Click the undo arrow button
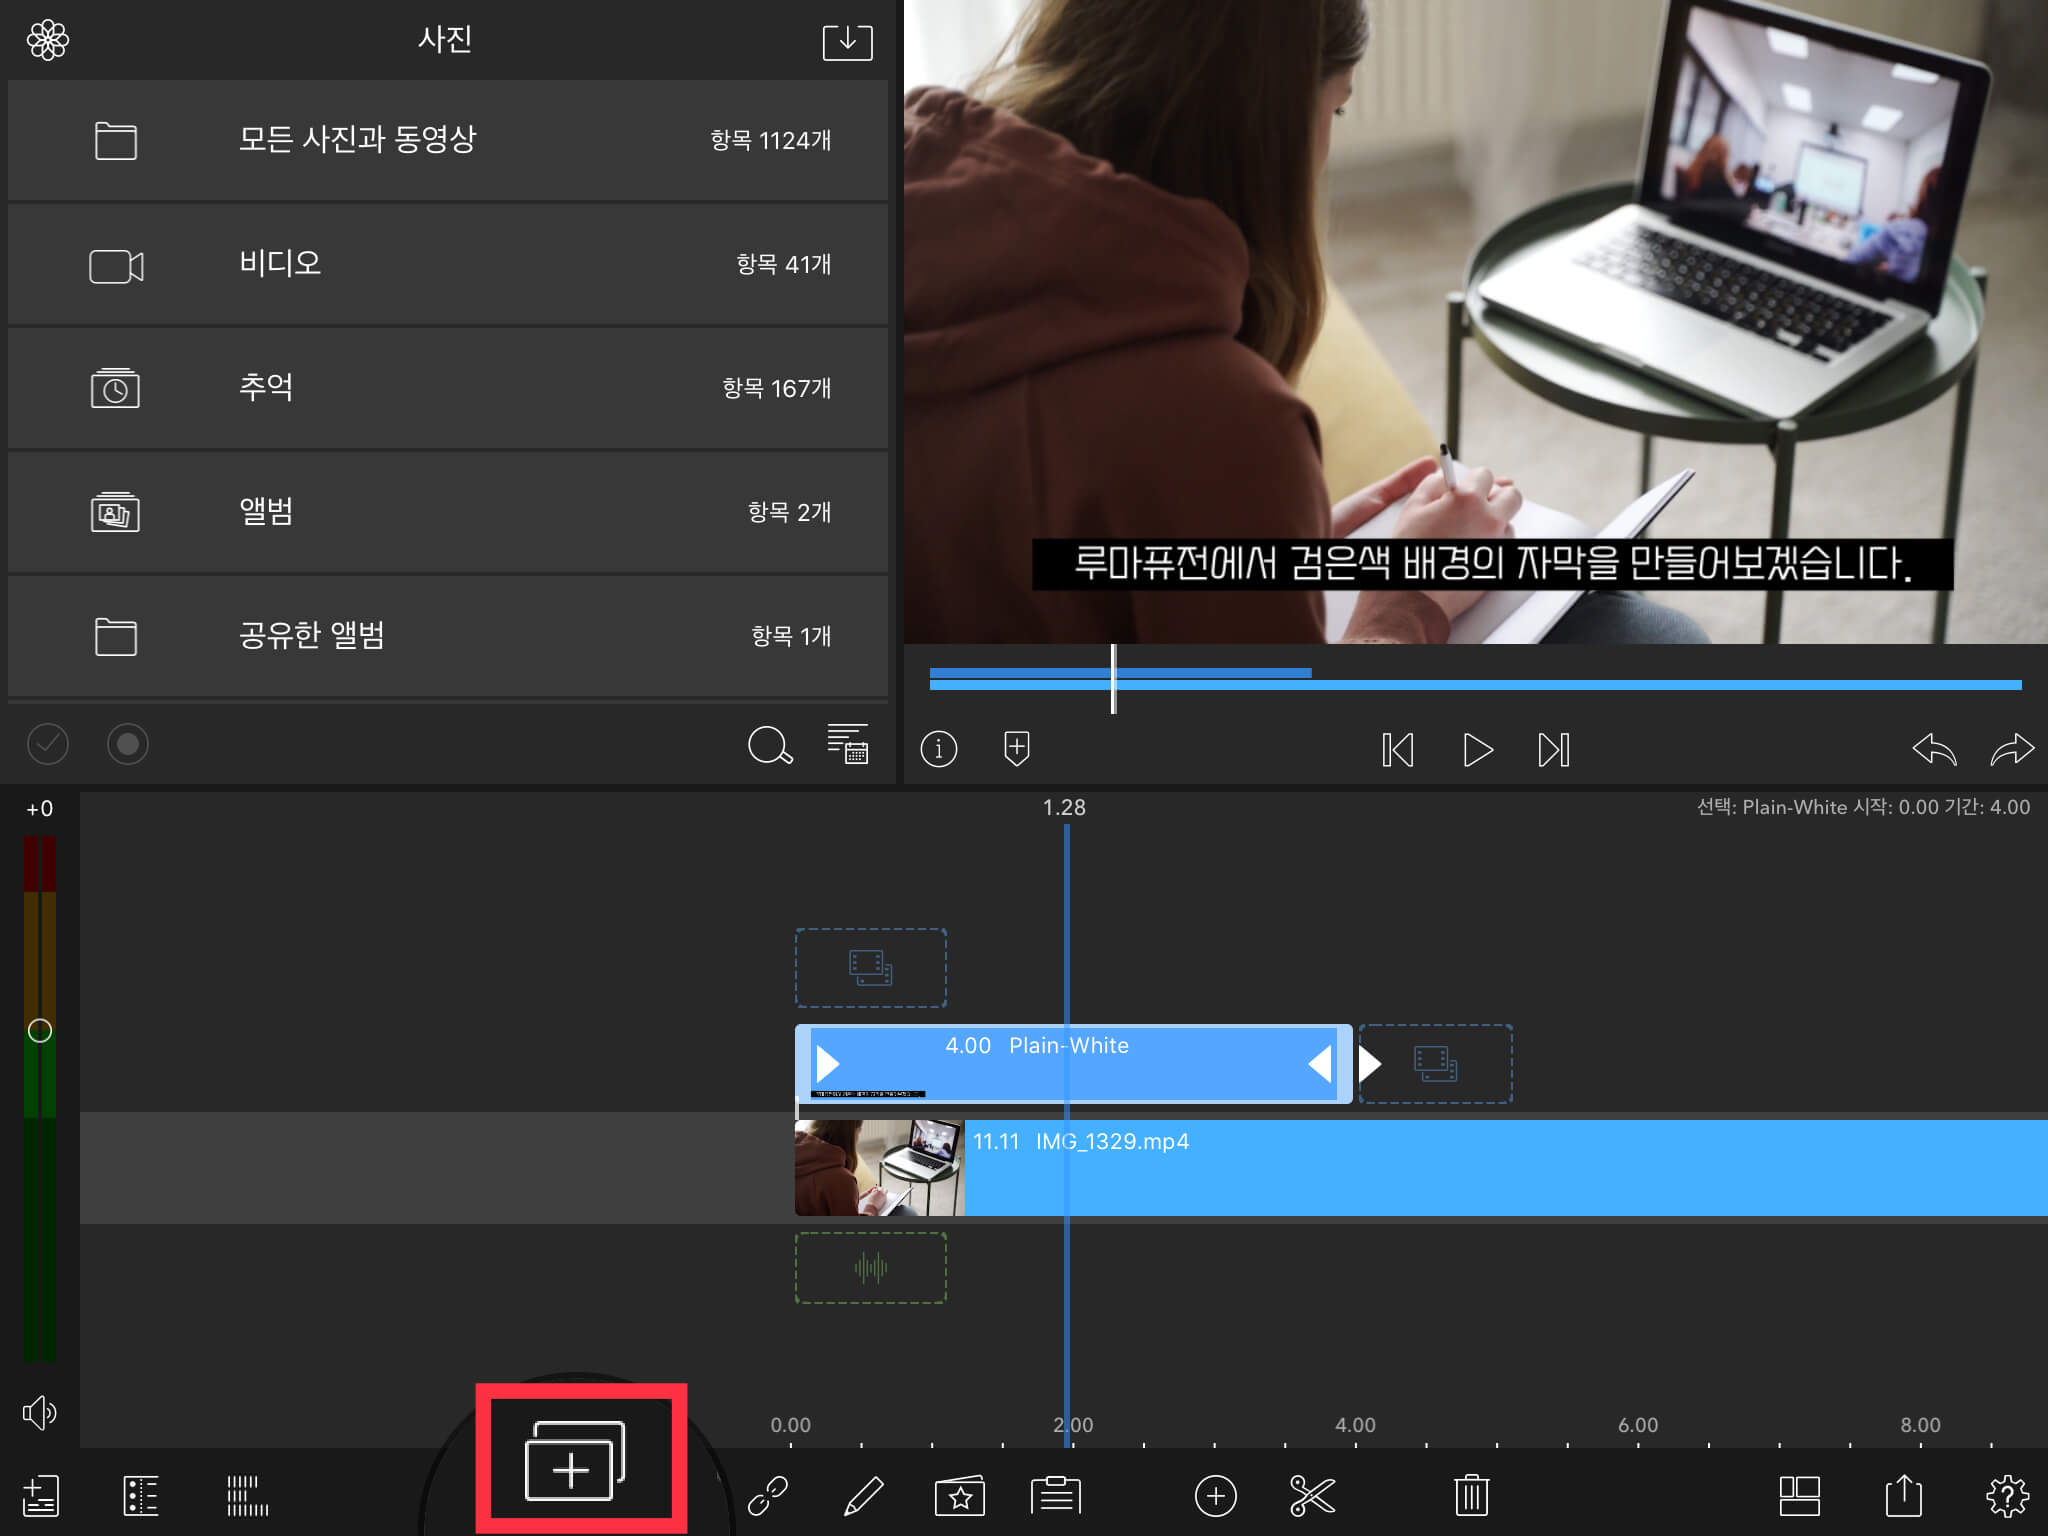 tap(1933, 749)
